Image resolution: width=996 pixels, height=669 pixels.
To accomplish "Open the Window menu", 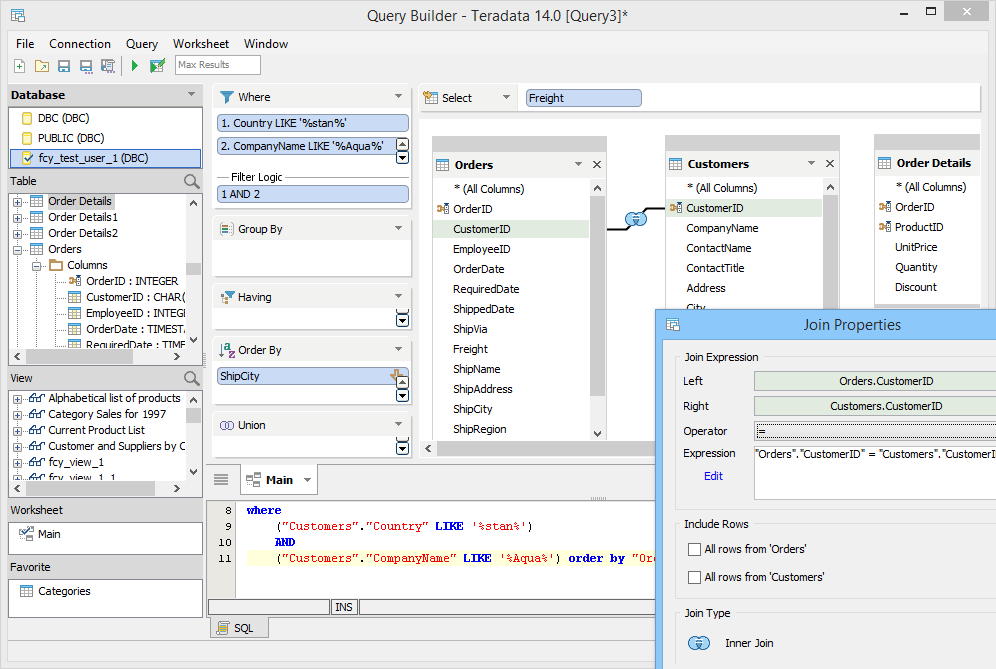I will tap(266, 44).
